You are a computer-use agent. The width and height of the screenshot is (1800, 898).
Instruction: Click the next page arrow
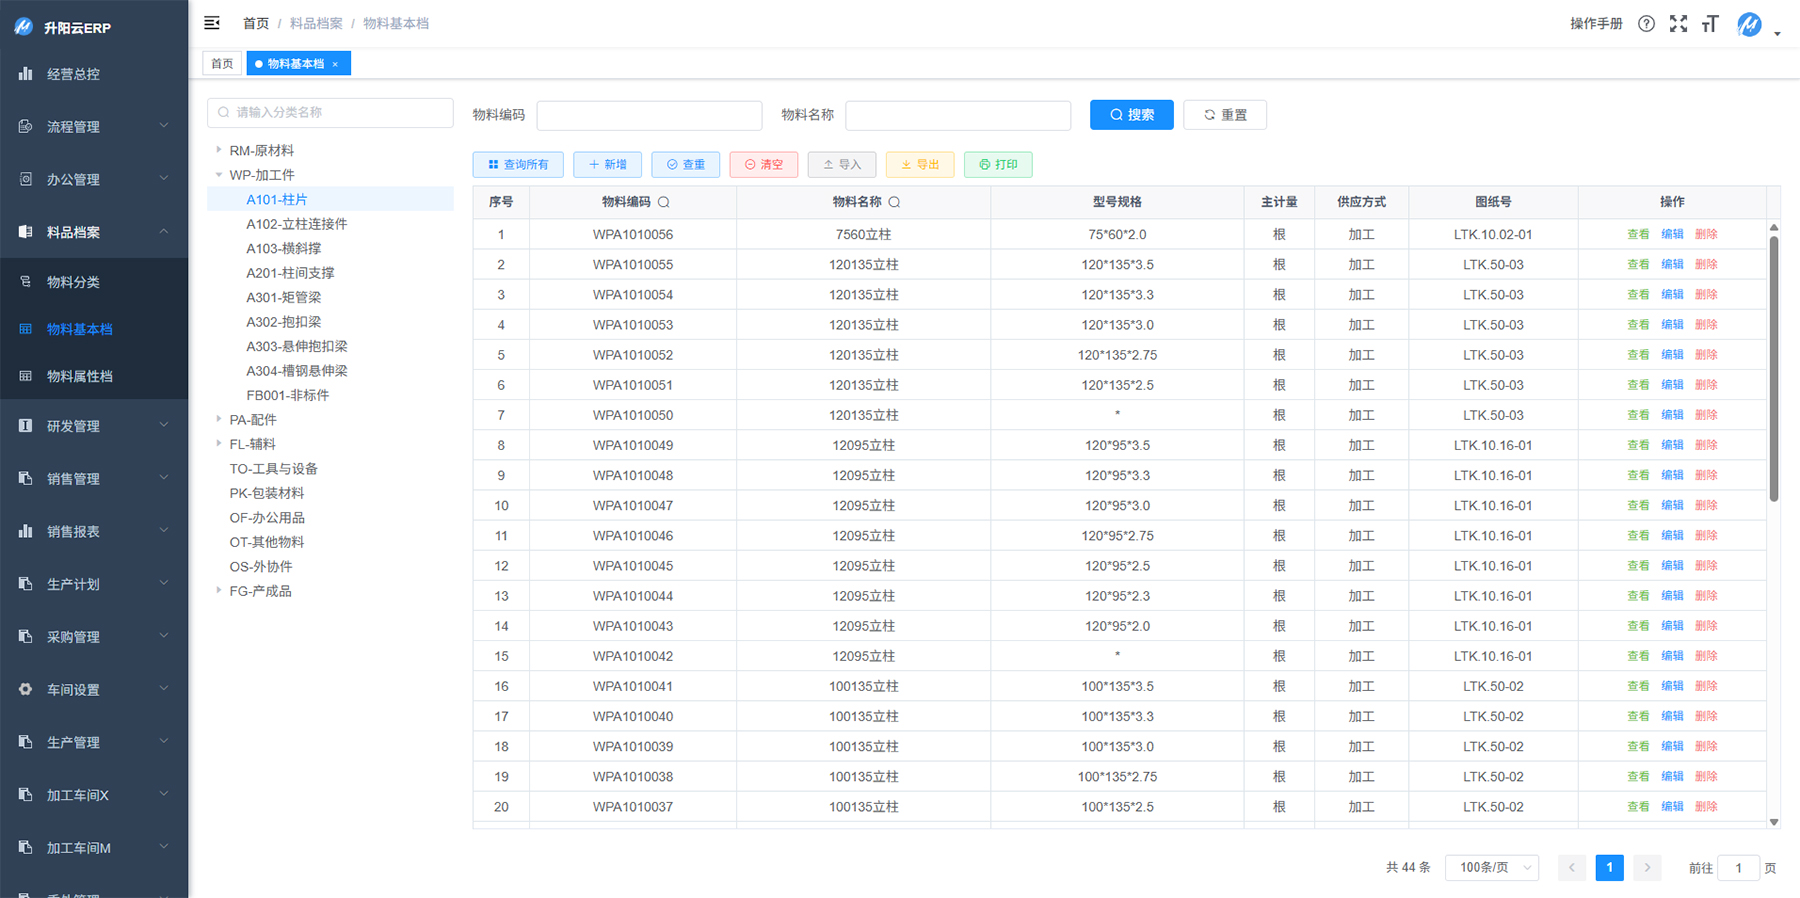coord(1647,868)
